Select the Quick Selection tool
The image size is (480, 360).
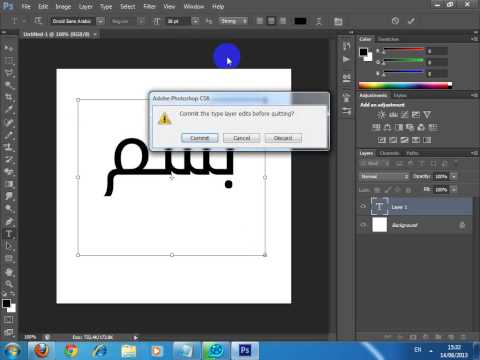click(9, 85)
